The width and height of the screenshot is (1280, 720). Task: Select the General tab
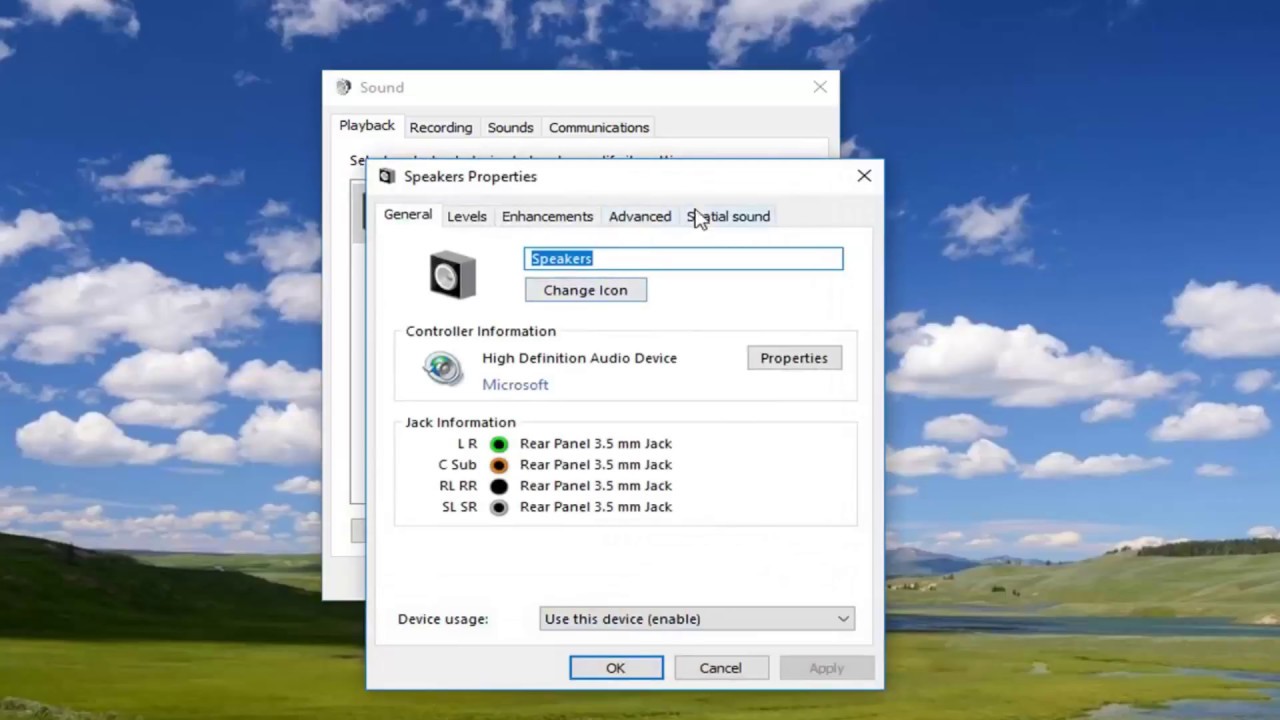408,214
